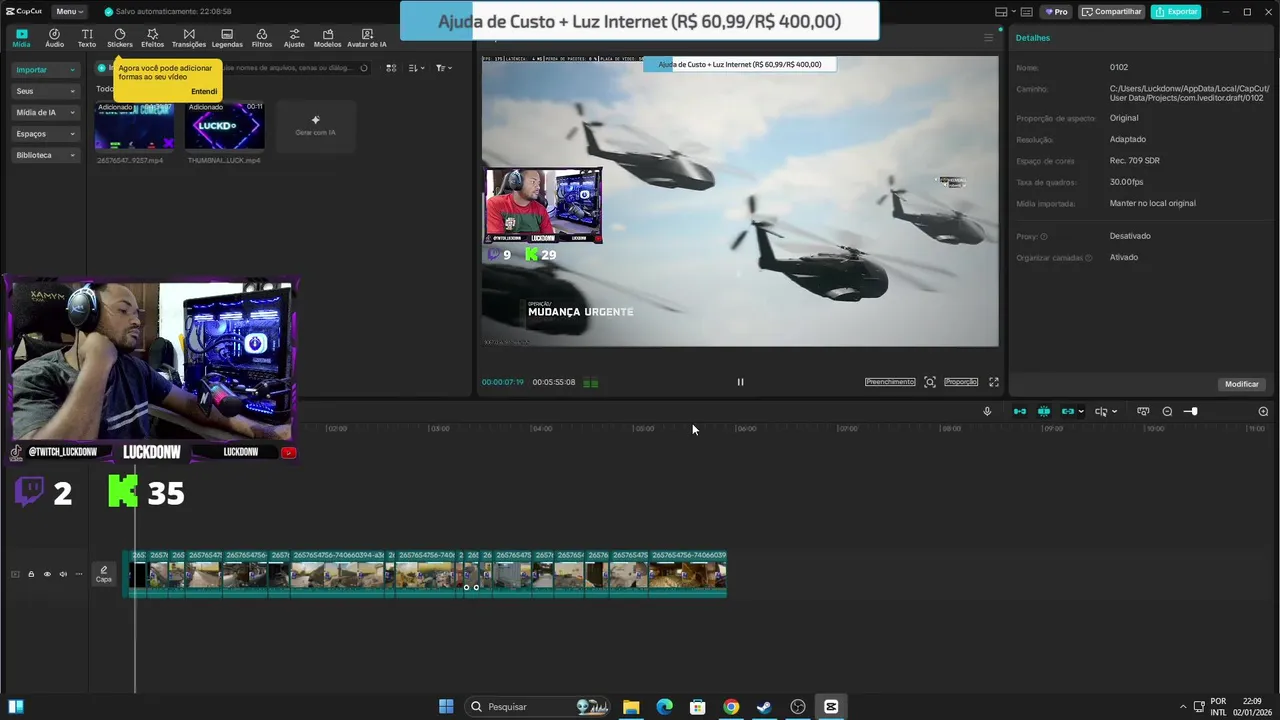Switch media to grid view icon
1280x720 pixels.
(x=391, y=68)
